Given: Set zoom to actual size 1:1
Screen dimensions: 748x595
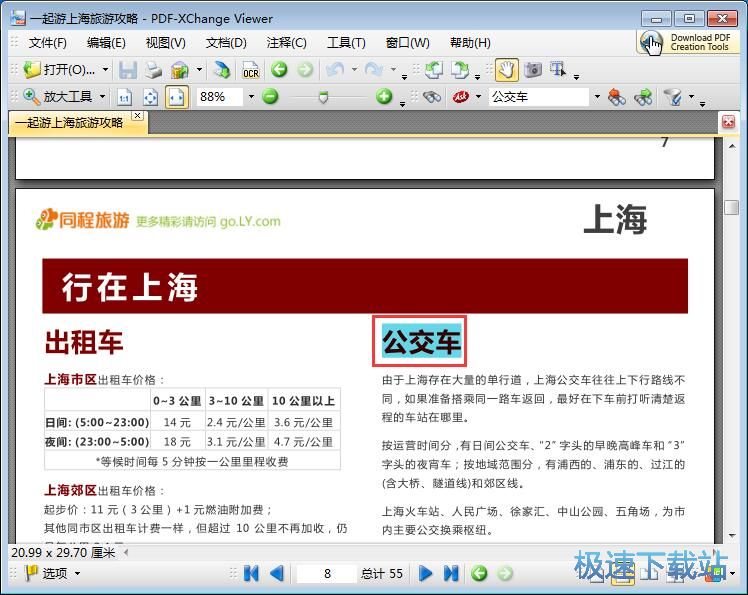Looking at the screenshot, I should pos(125,97).
